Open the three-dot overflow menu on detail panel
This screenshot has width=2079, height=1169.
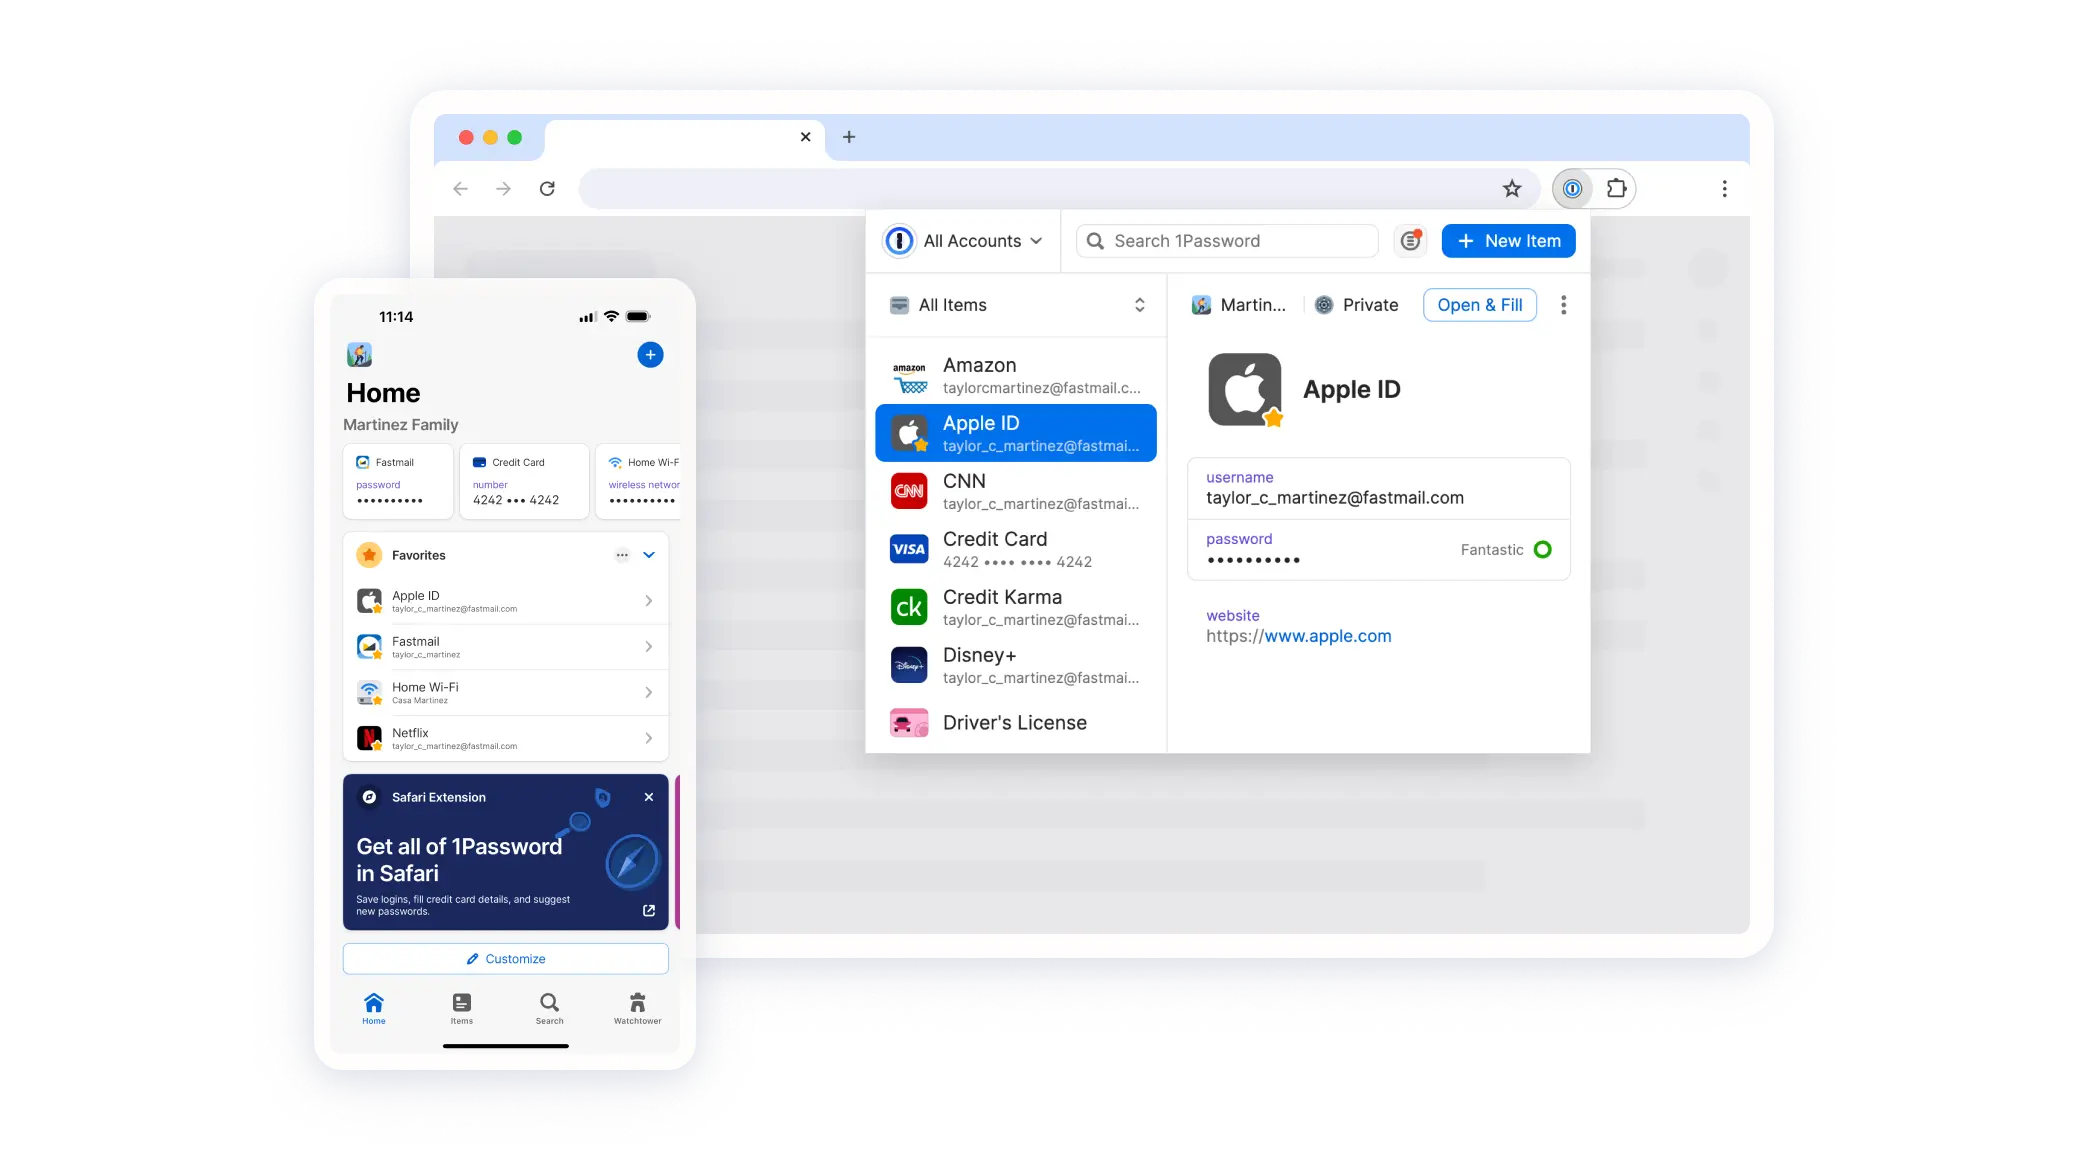click(1564, 304)
